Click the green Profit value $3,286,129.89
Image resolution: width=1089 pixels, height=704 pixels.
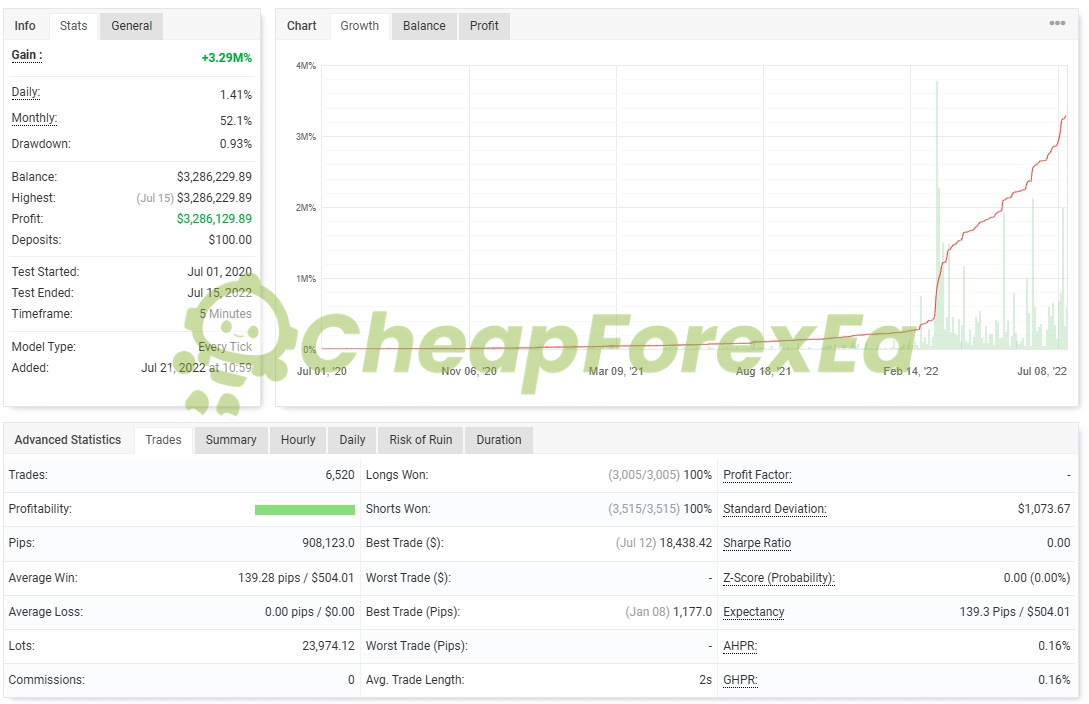coord(214,219)
